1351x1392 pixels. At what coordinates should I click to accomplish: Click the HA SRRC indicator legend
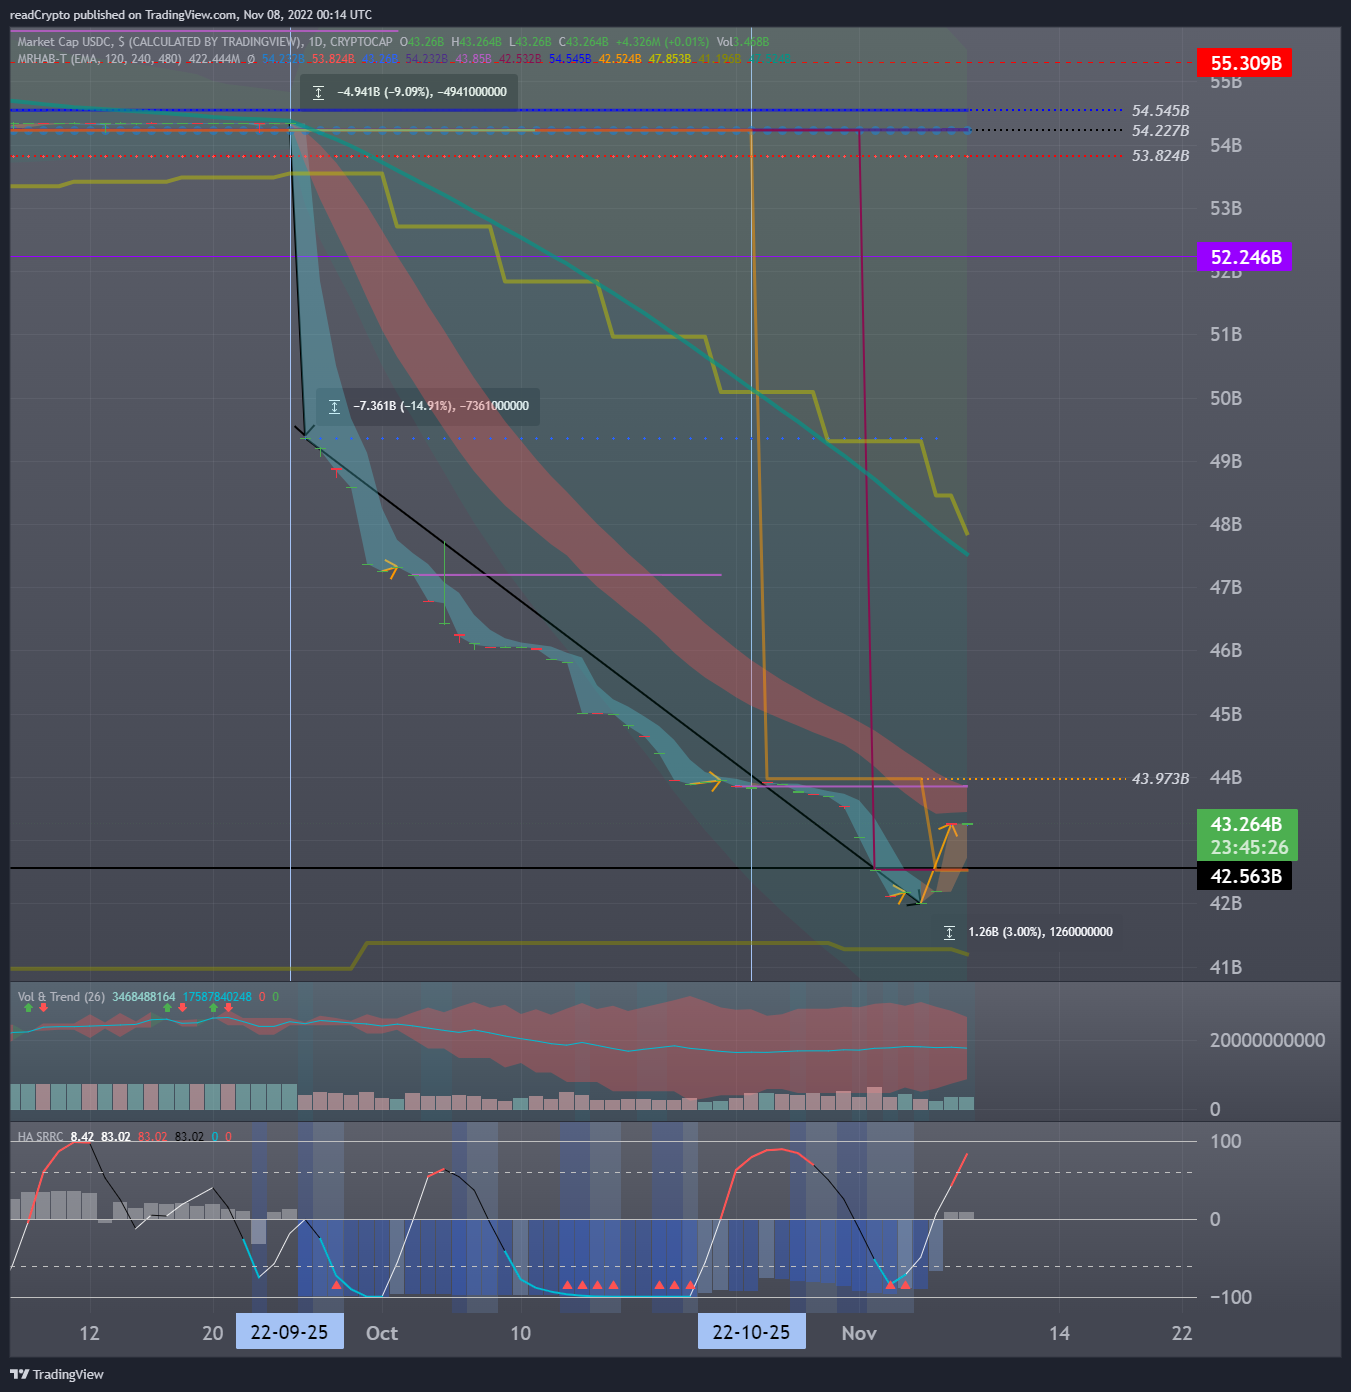(x=40, y=1137)
